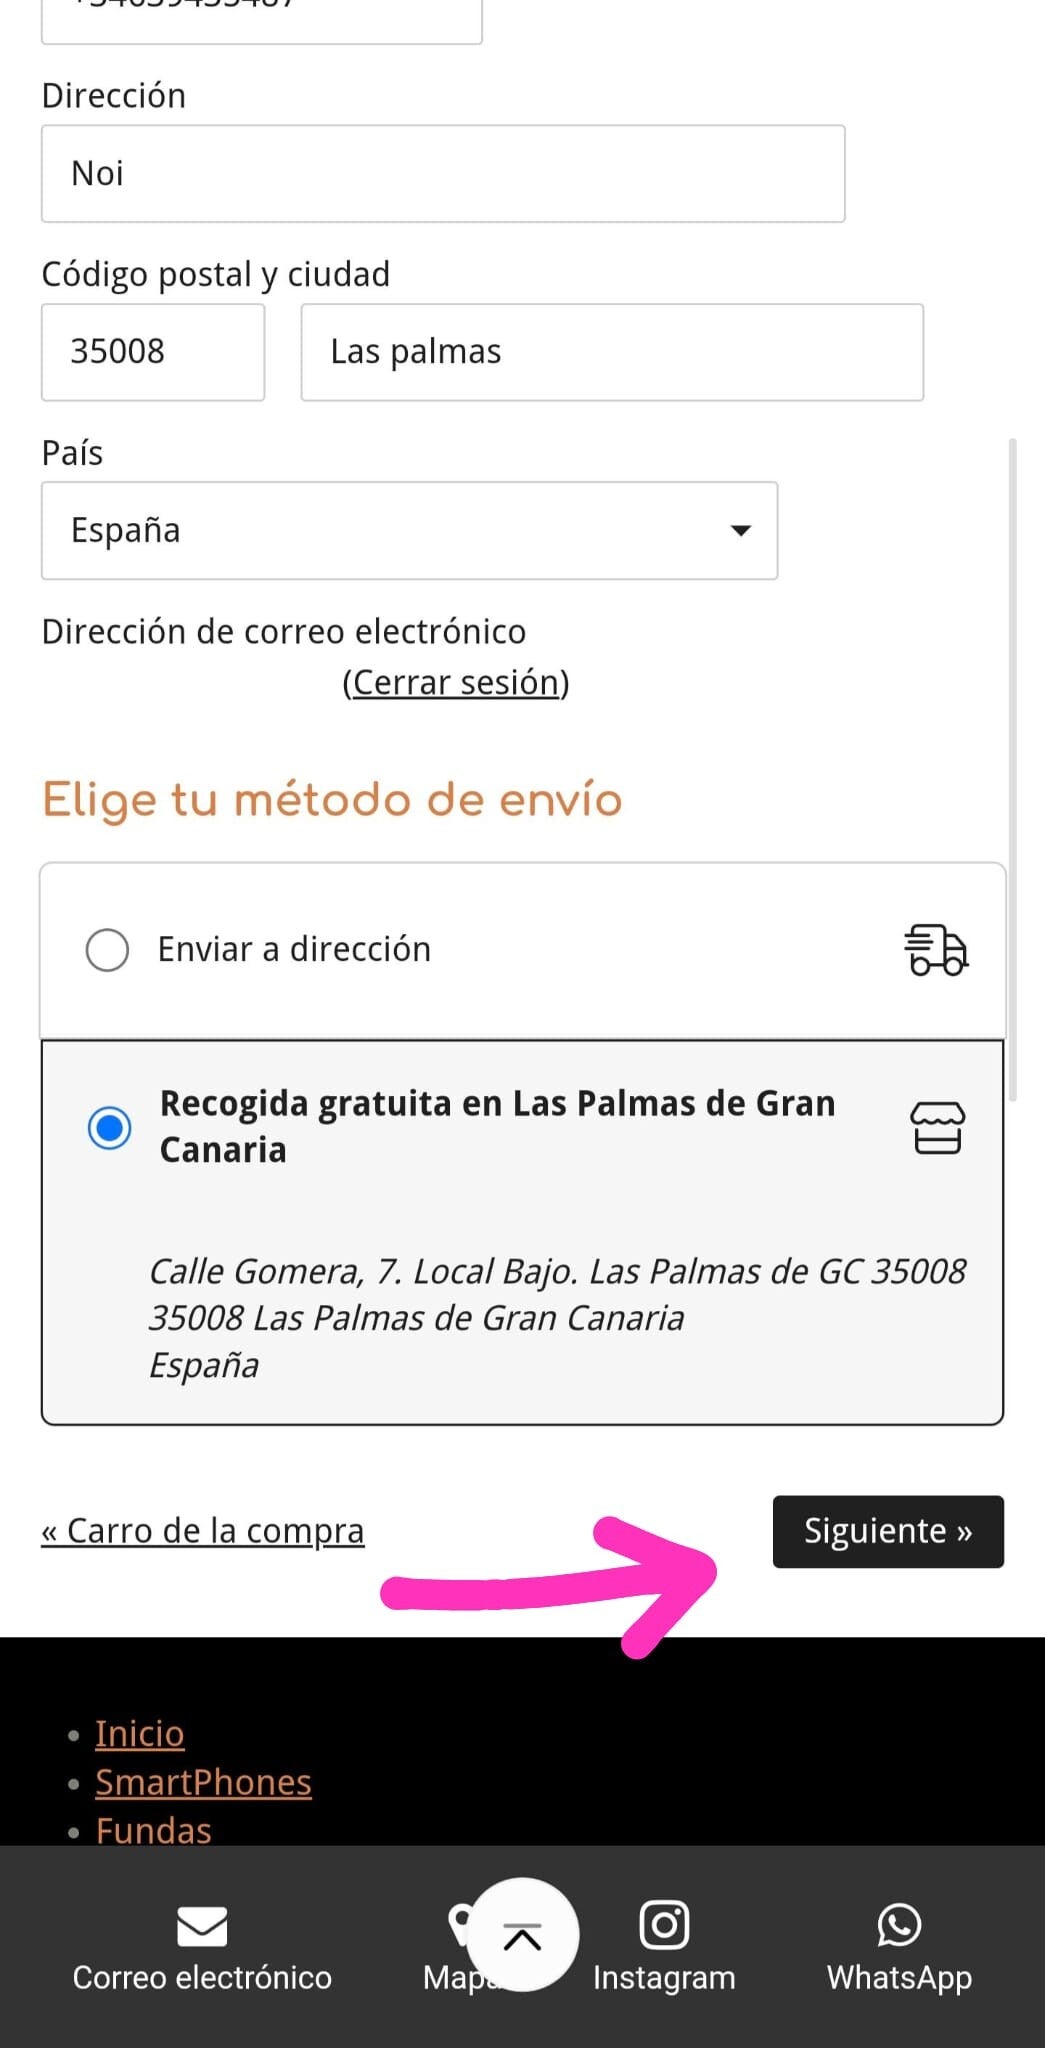Open the Inicio footer menu link

(140, 1733)
